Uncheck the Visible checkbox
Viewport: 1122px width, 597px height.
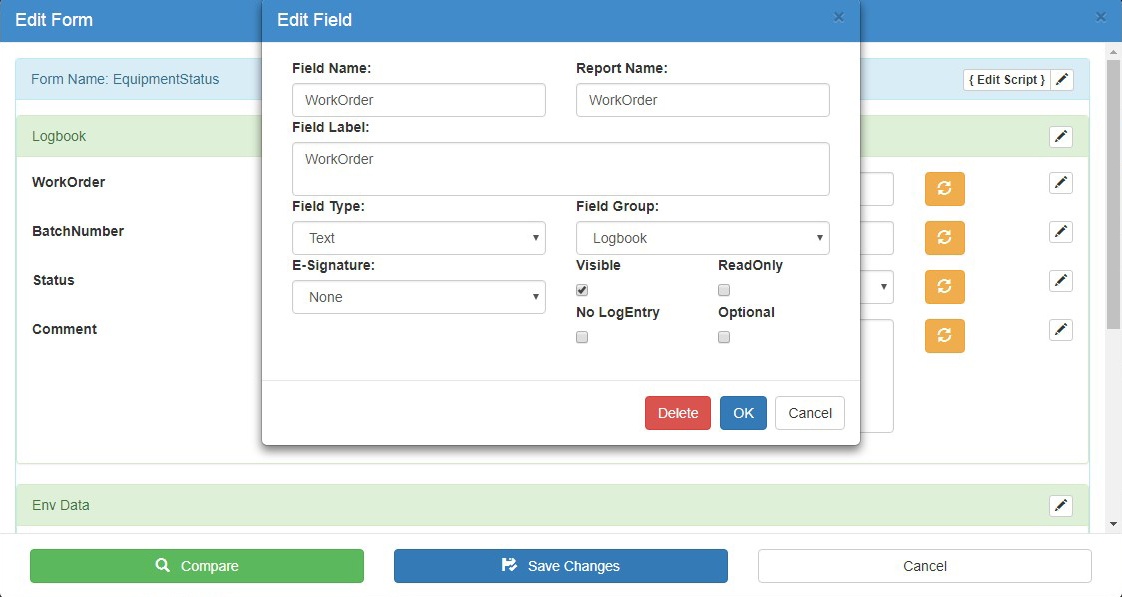[582, 290]
